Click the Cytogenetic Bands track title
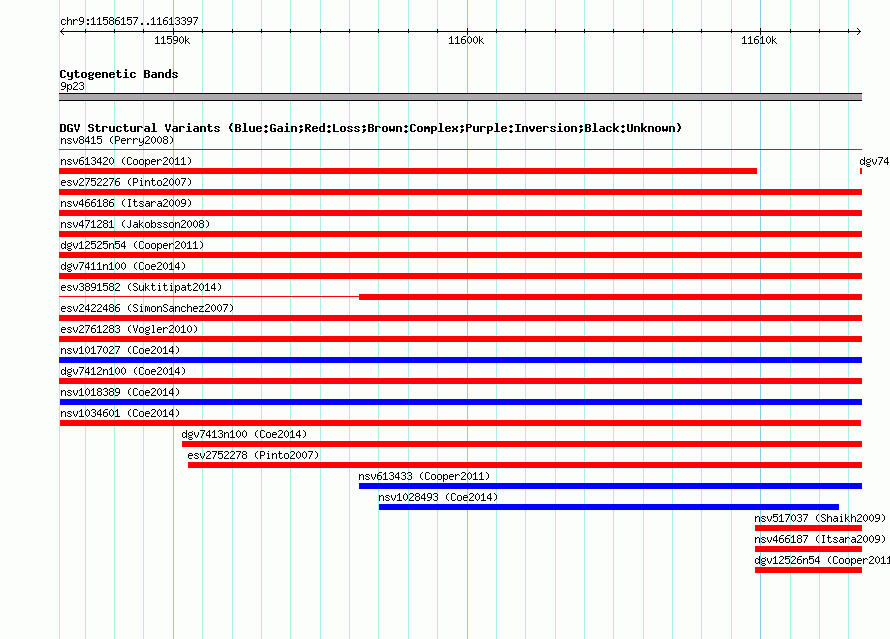The image size is (890, 639). 119,74
